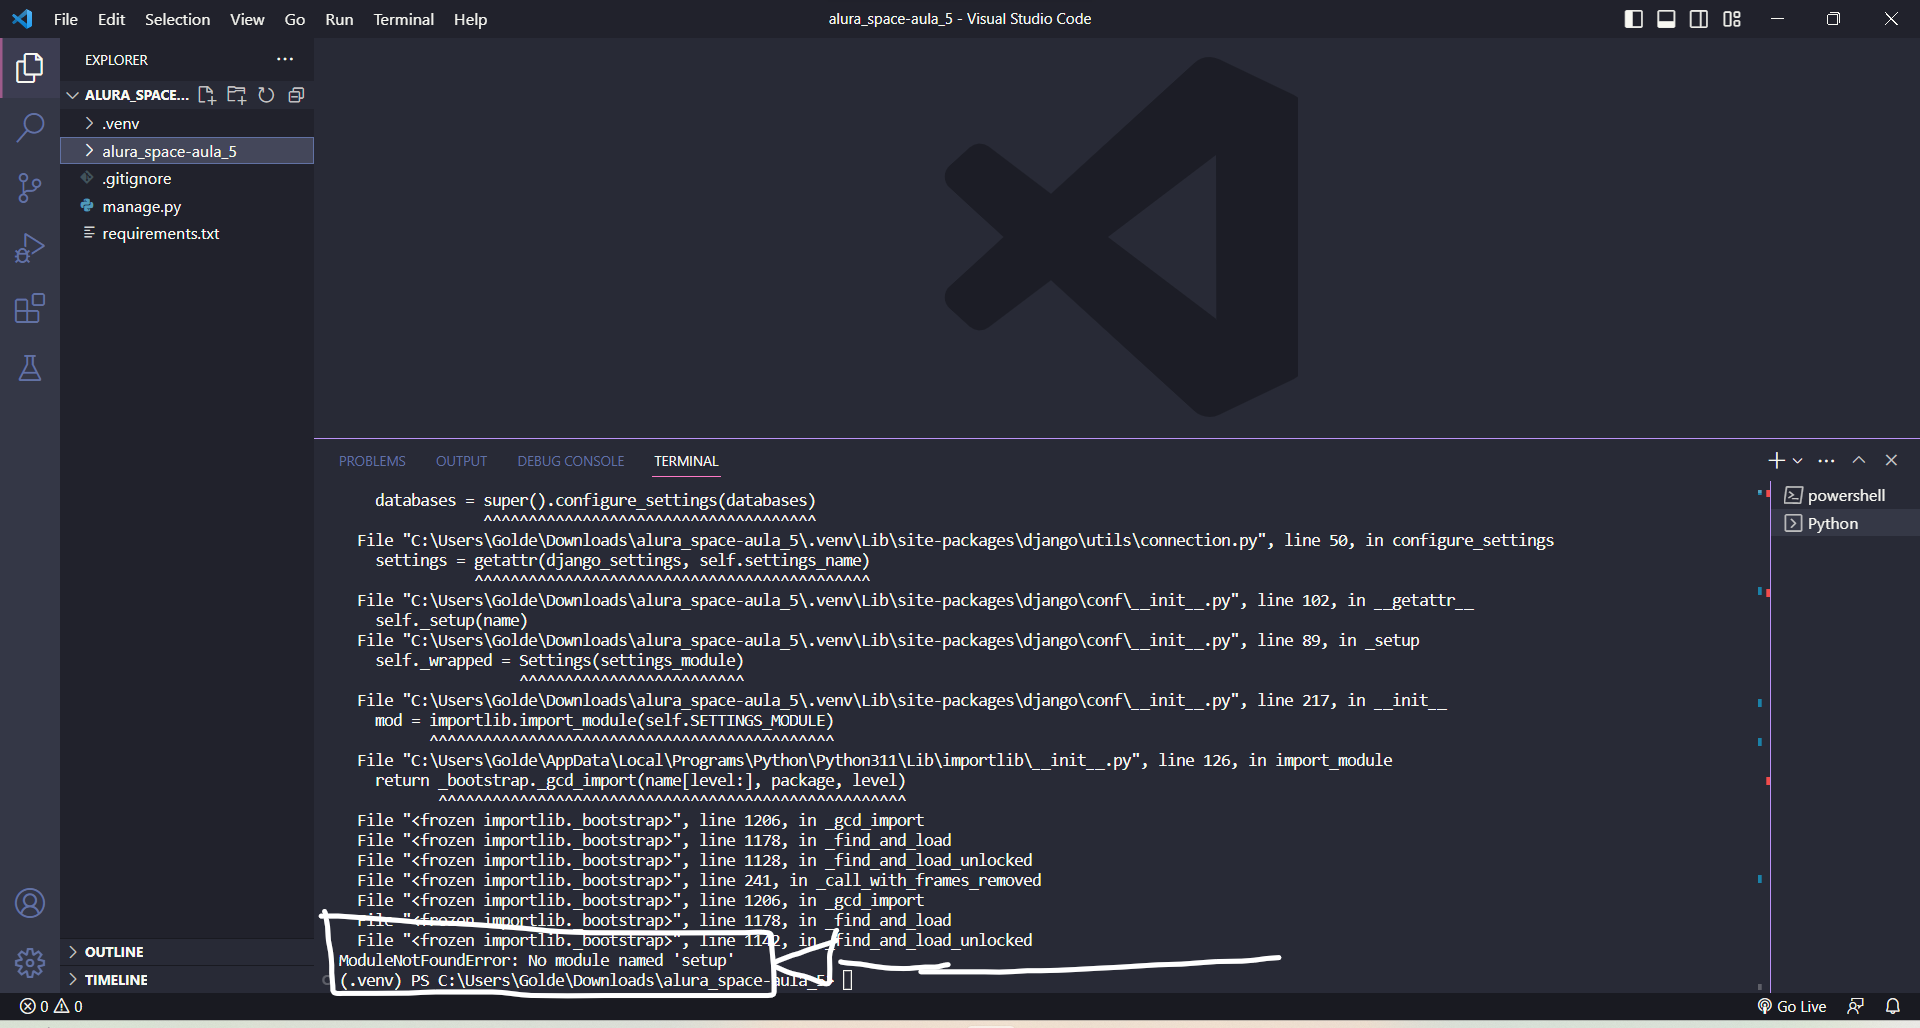Expand the OUTLINE section
The height and width of the screenshot is (1028, 1920).
tap(187, 952)
